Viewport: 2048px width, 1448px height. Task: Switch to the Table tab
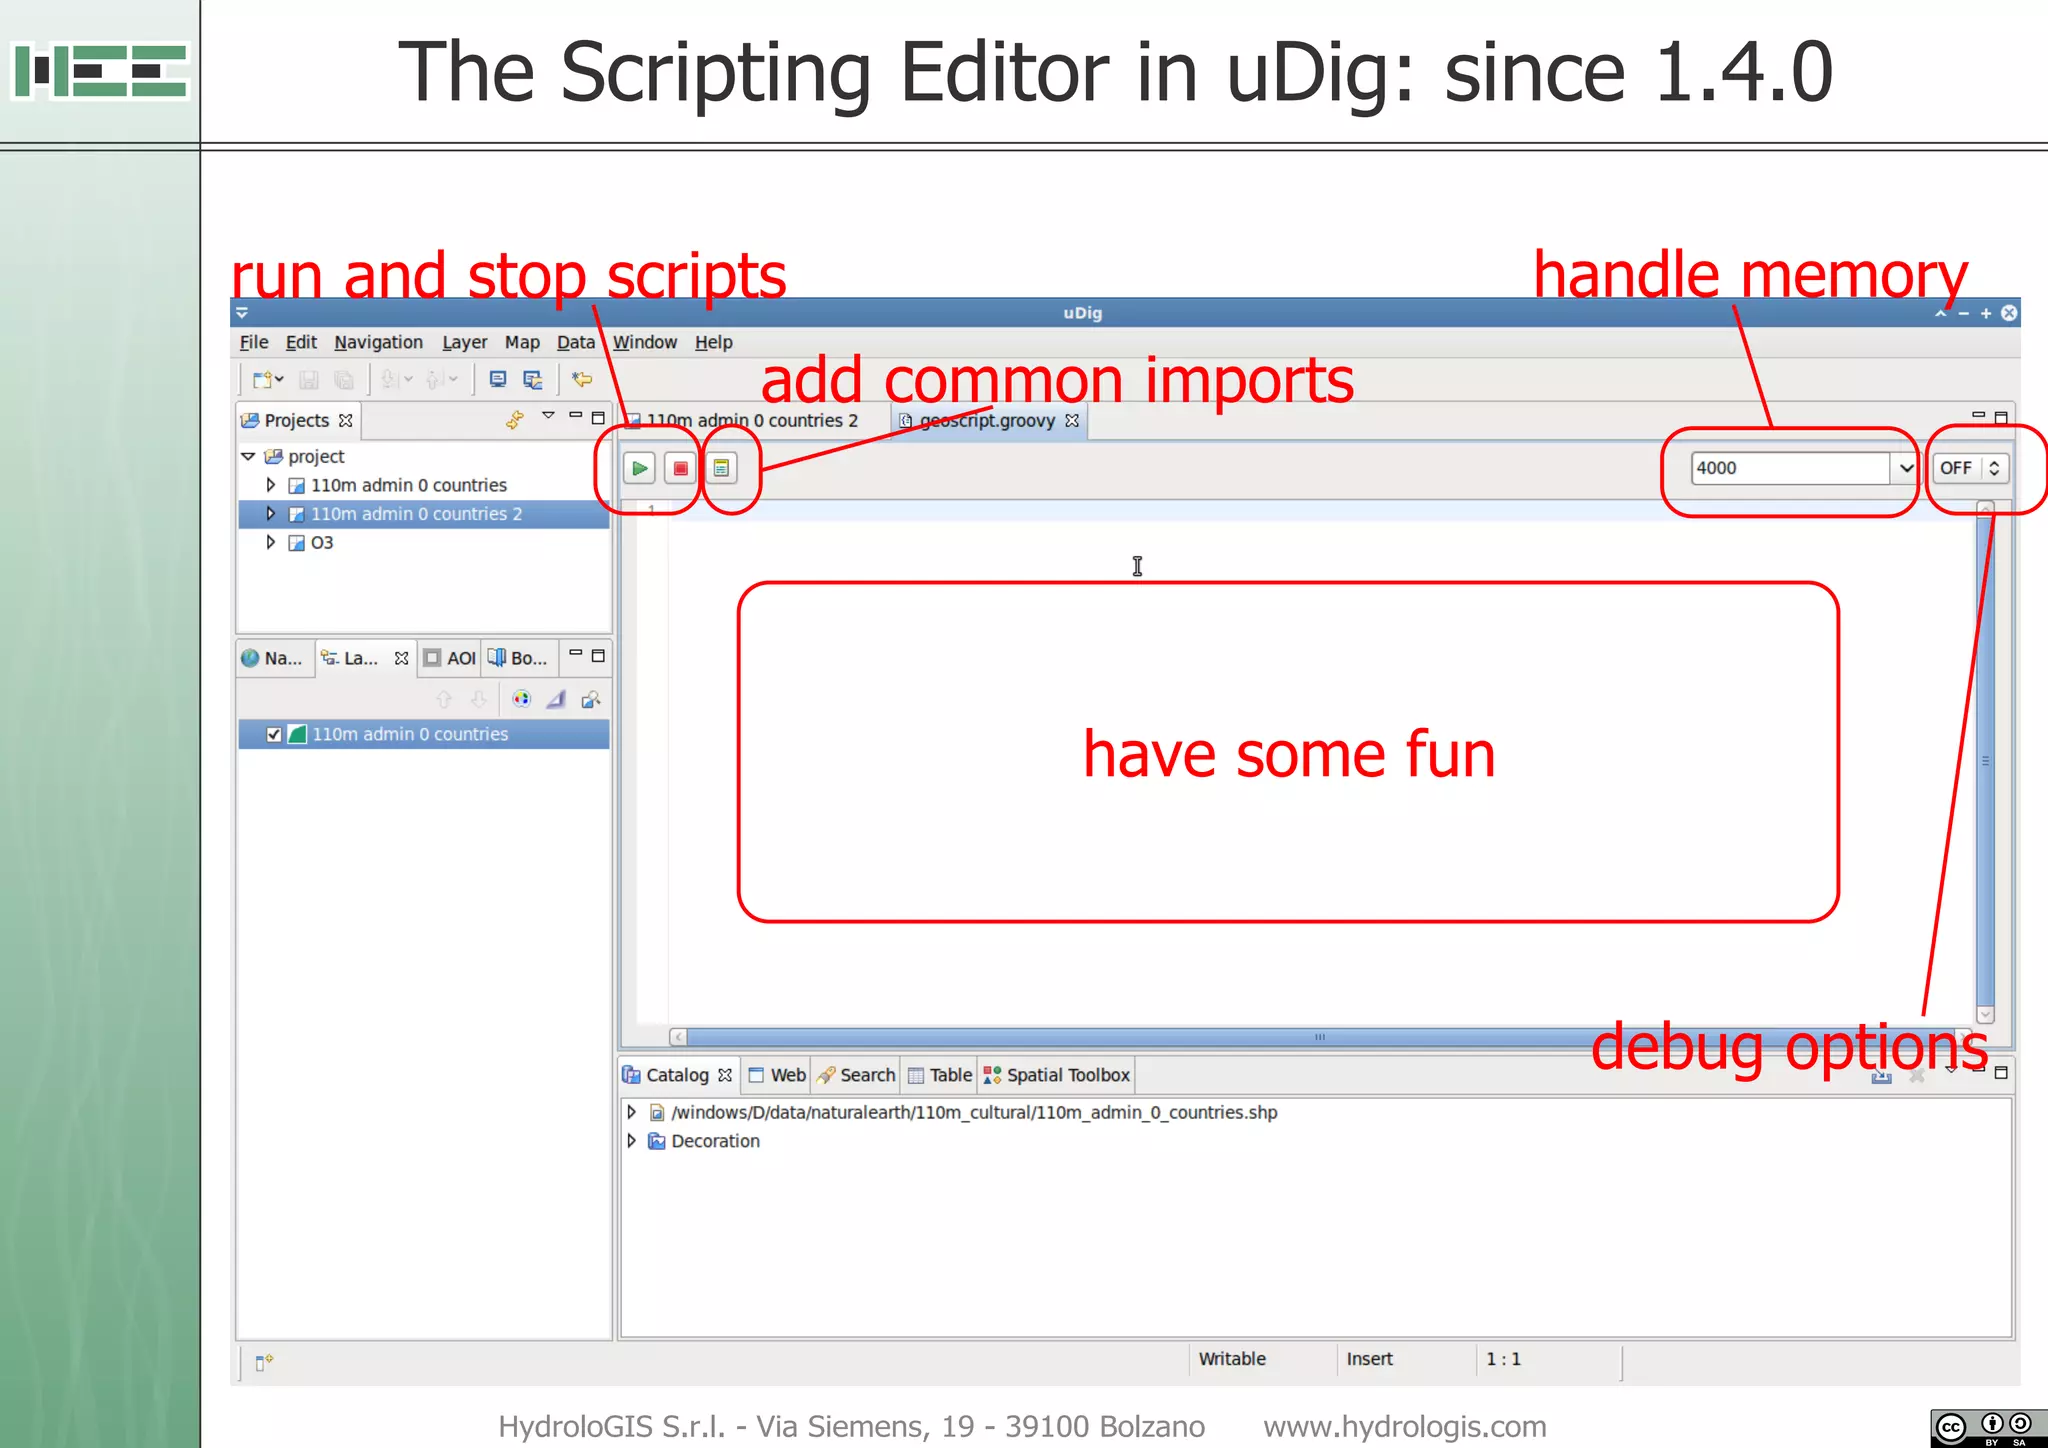point(940,1075)
